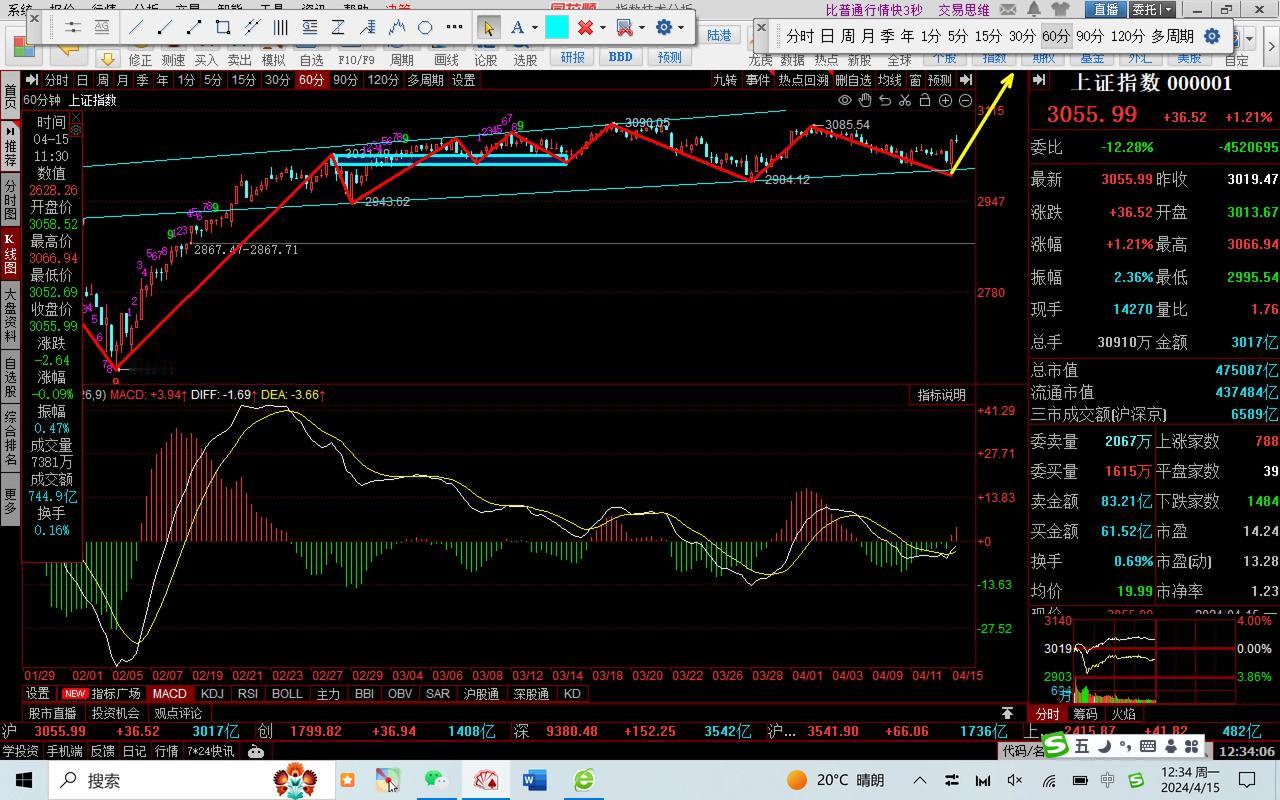Collapse right panel with arrow by 上证指数
The image size is (1280, 800).
pos(1040,80)
